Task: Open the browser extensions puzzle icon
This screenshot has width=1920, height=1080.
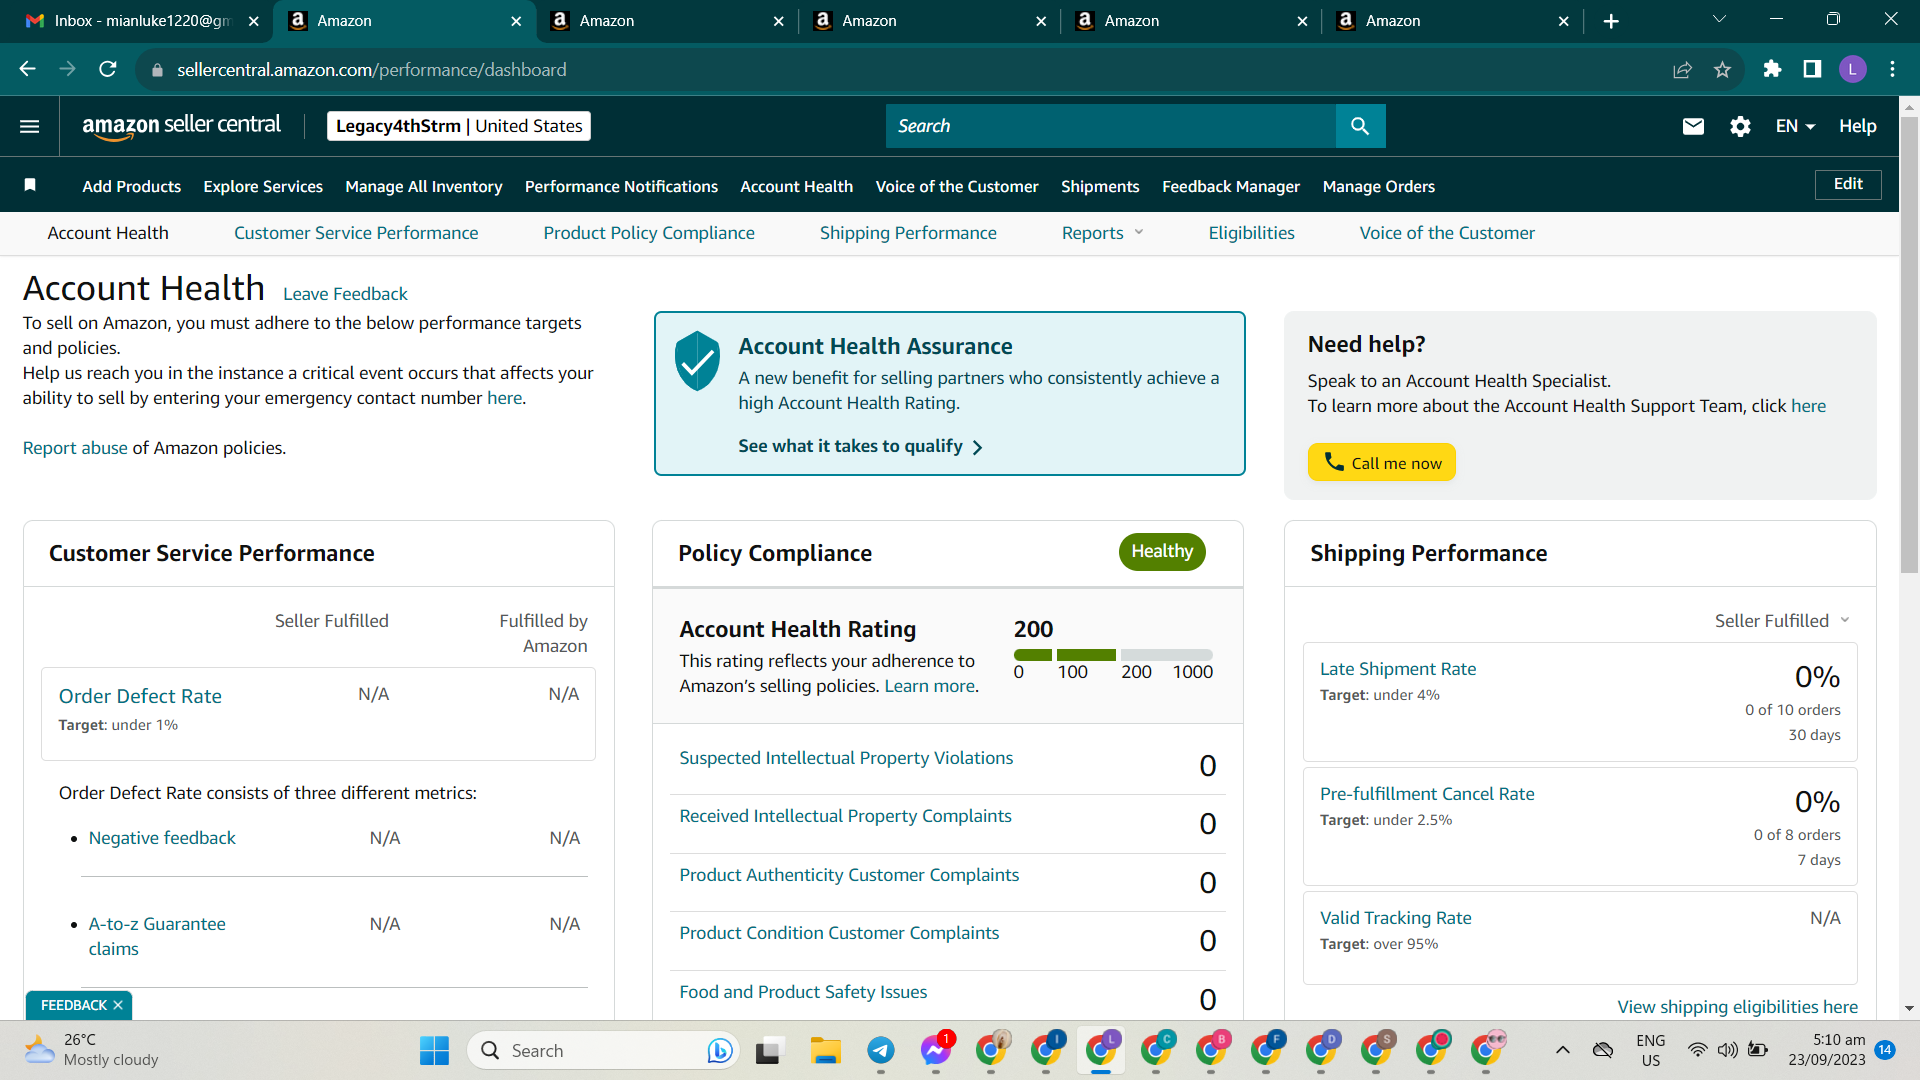Action: 1772,69
